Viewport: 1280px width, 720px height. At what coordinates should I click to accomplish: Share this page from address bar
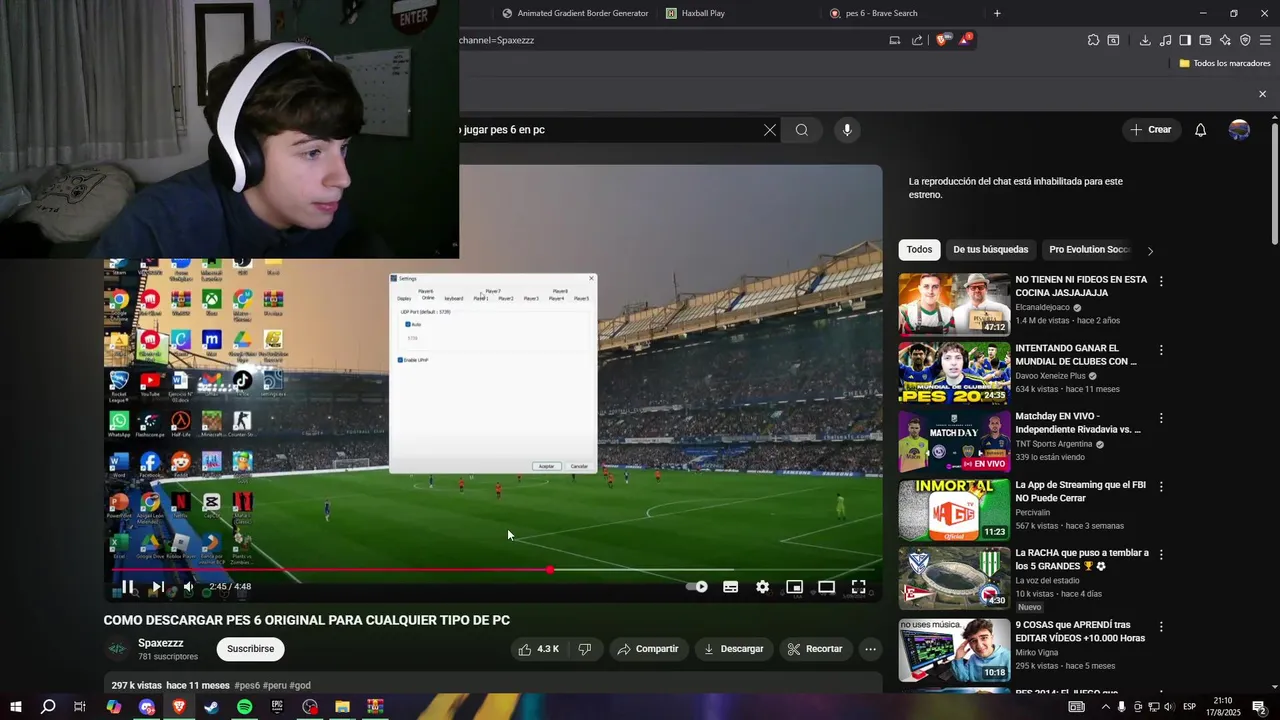click(x=917, y=40)
